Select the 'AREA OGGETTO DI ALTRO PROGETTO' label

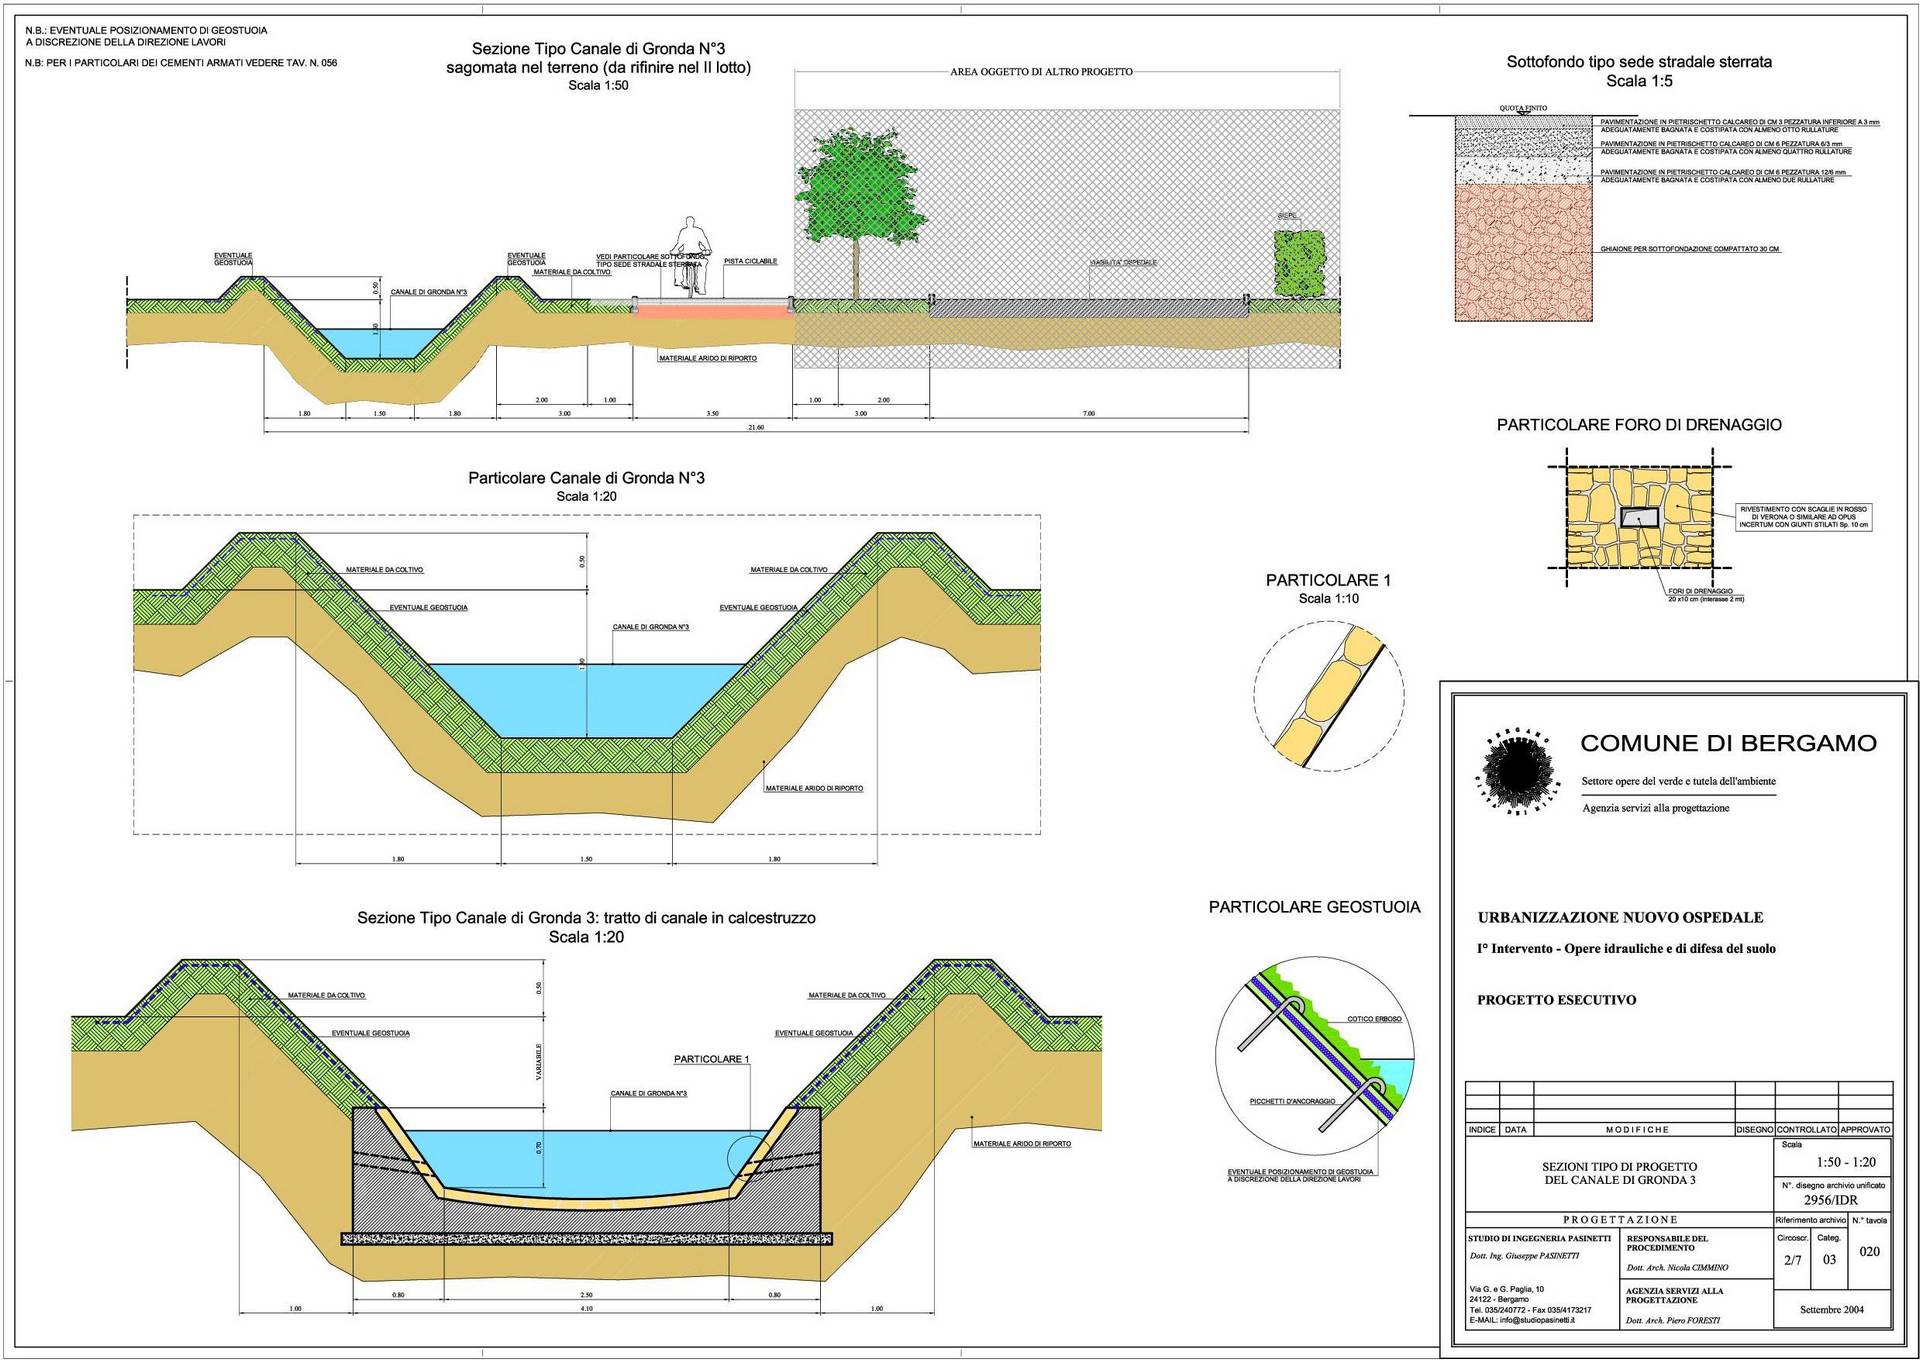click(x=1041, y=72)
